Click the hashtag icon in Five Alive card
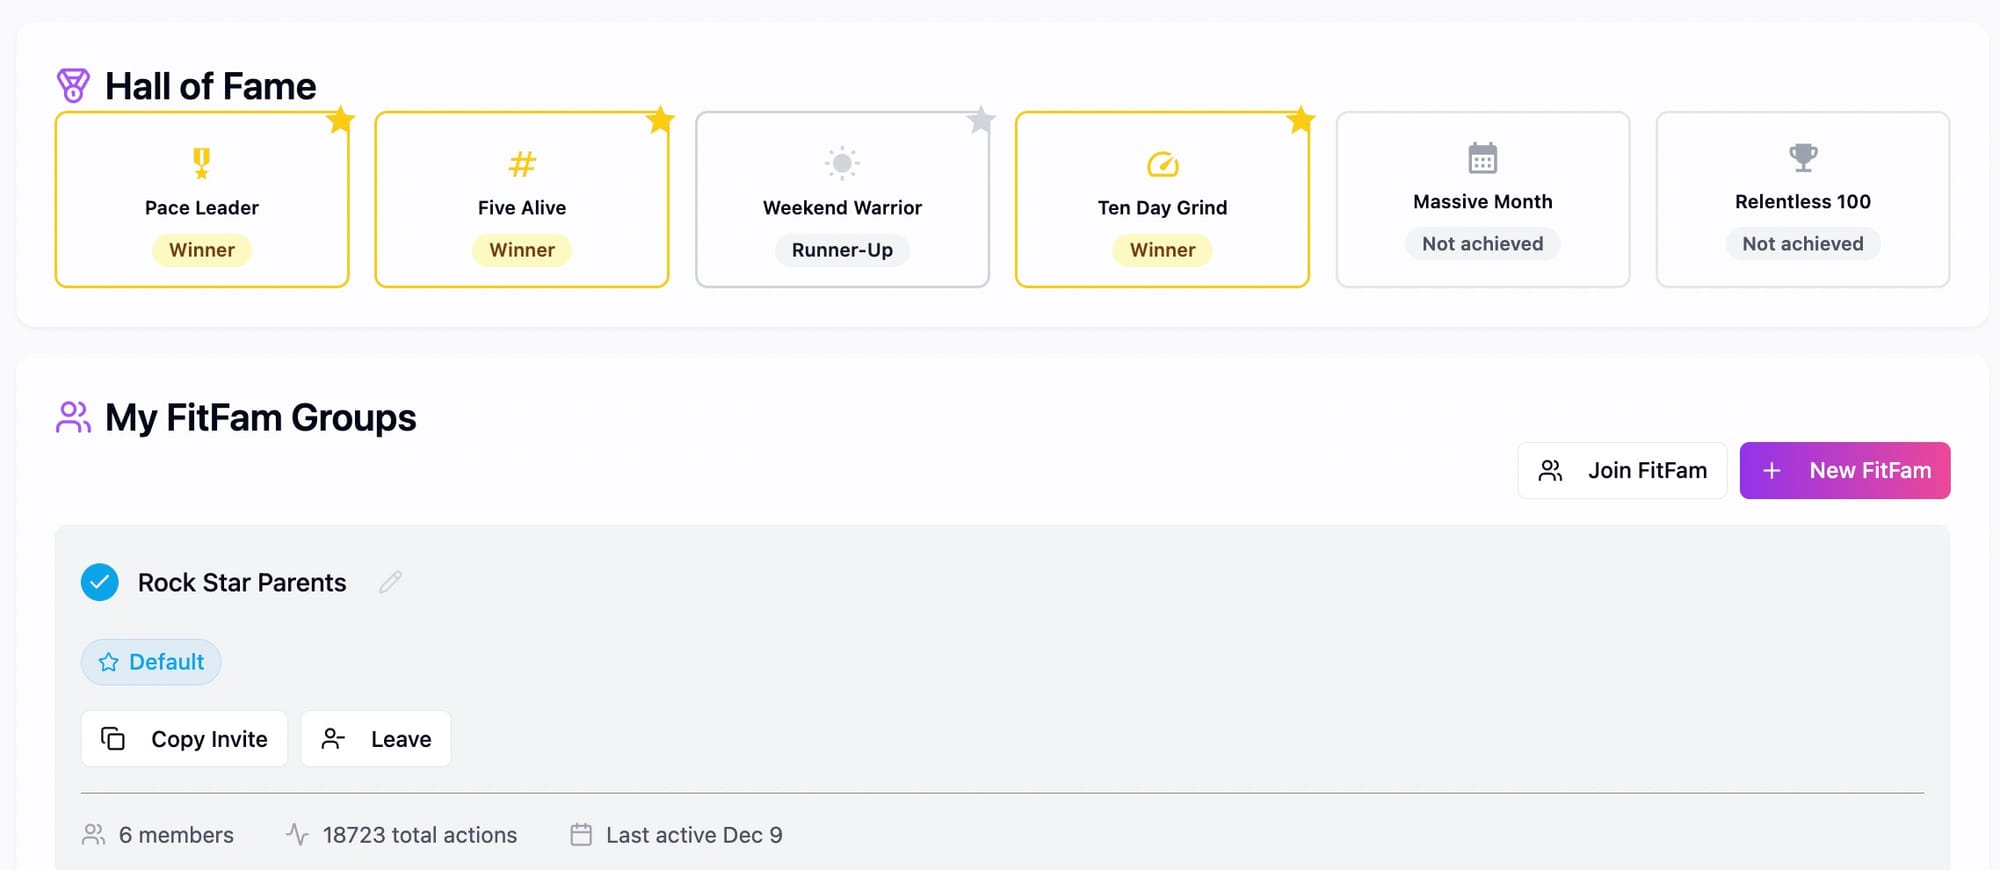The height and width of the screenshot is (870, 2000). click(x=522, y=163)
